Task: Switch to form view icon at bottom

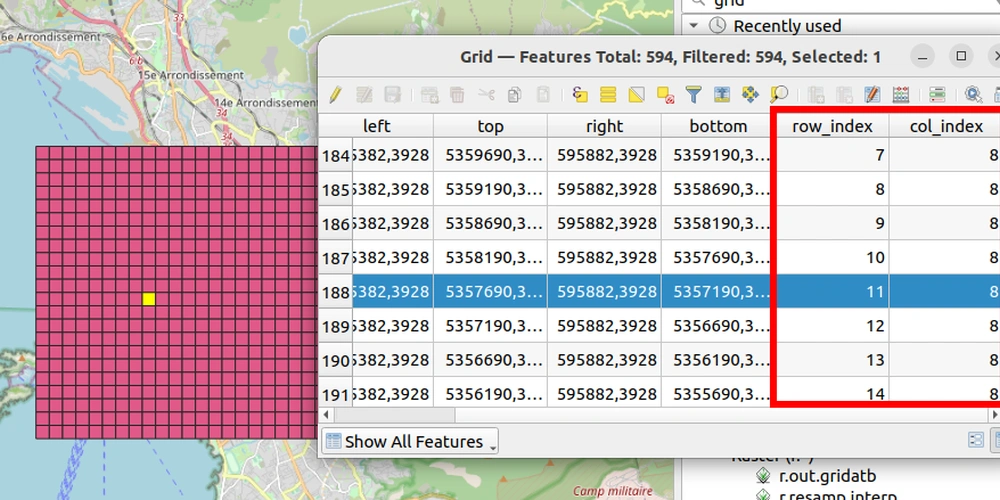Action: point(976,440)
